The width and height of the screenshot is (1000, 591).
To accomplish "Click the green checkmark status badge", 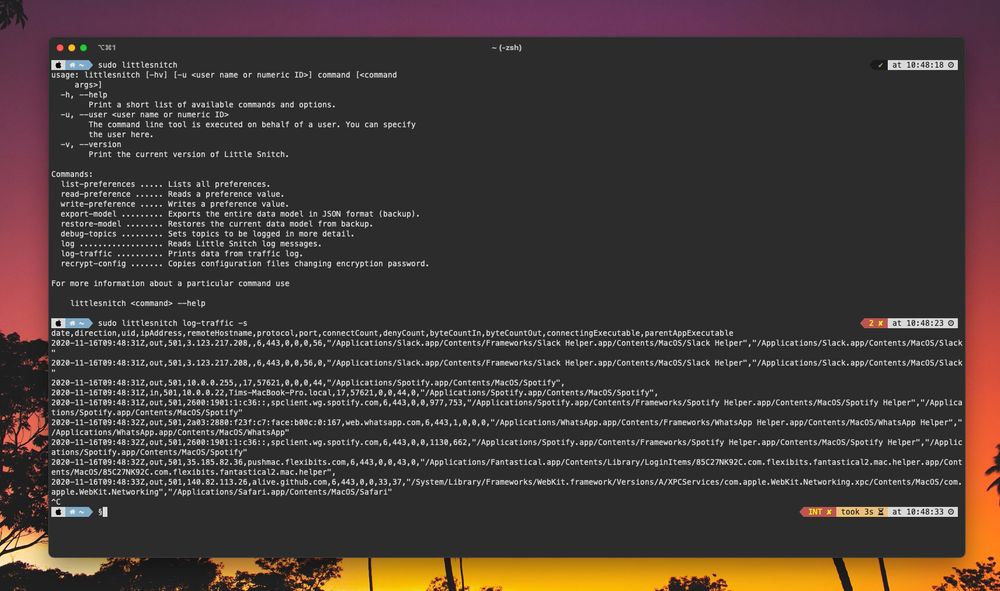I will coord(878,65).
